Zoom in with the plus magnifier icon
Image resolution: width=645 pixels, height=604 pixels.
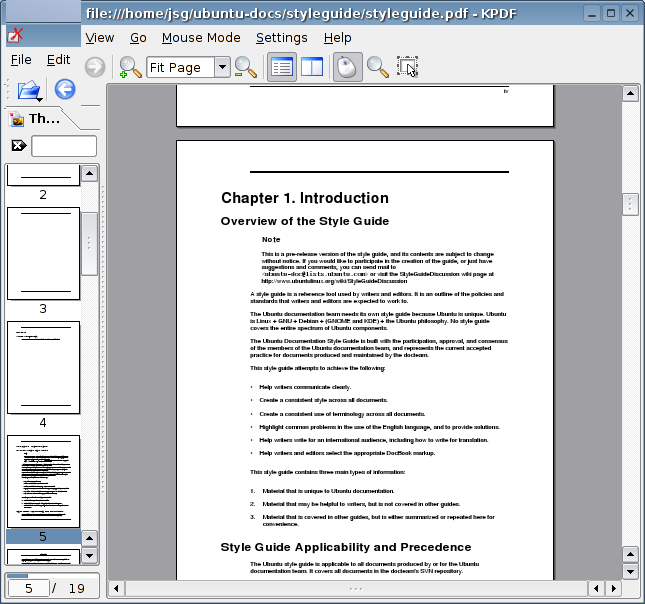coord(130,67)
